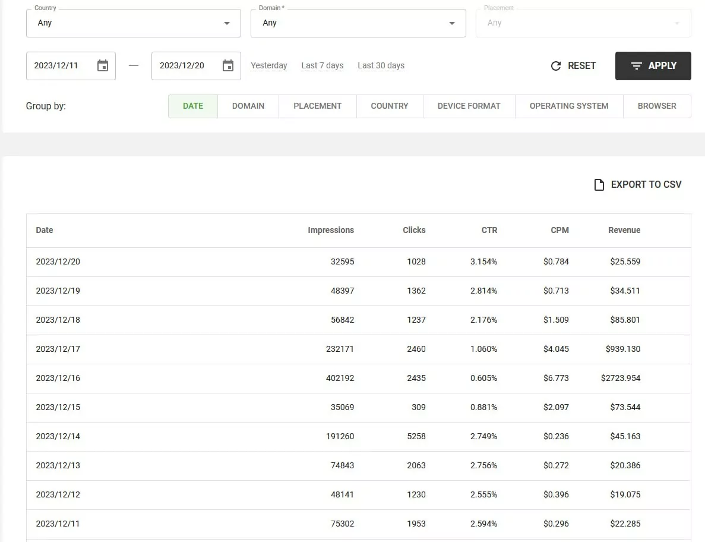Open the start date calendar picker icon

[103, 66]
